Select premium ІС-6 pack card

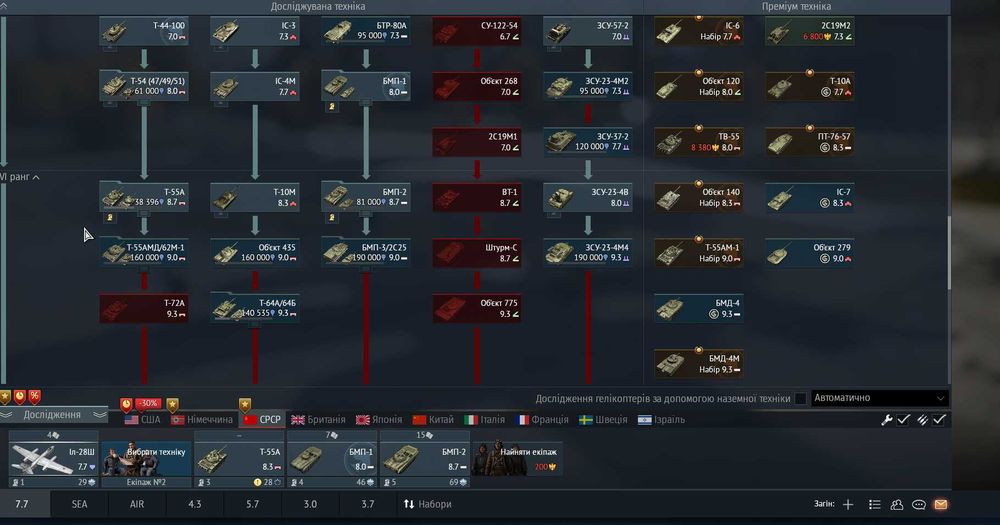click(x=699, y=31)
